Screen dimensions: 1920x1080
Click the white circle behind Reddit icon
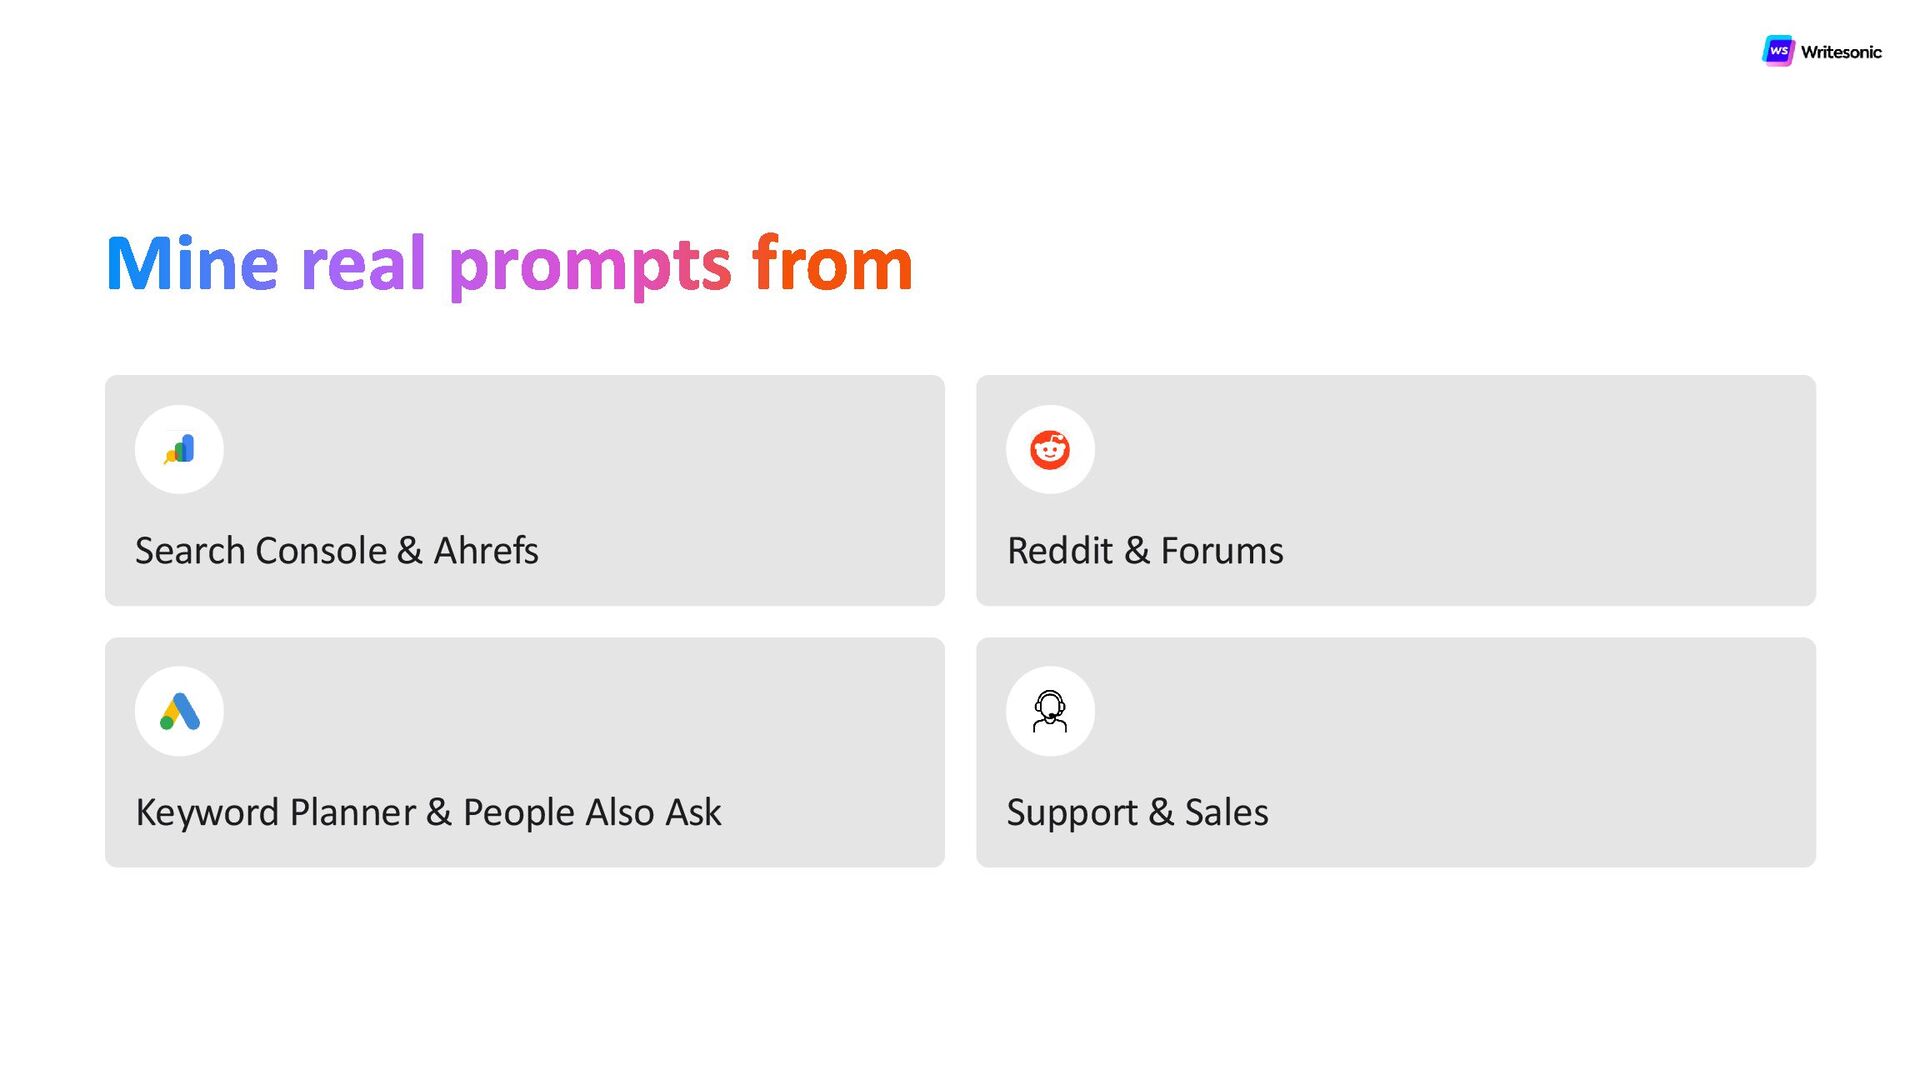tap(1050, 449)
